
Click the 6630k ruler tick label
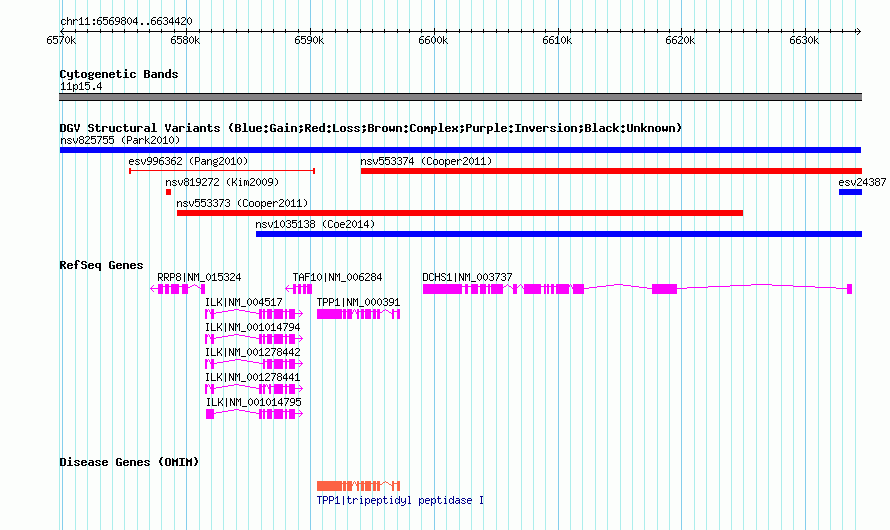804,40
